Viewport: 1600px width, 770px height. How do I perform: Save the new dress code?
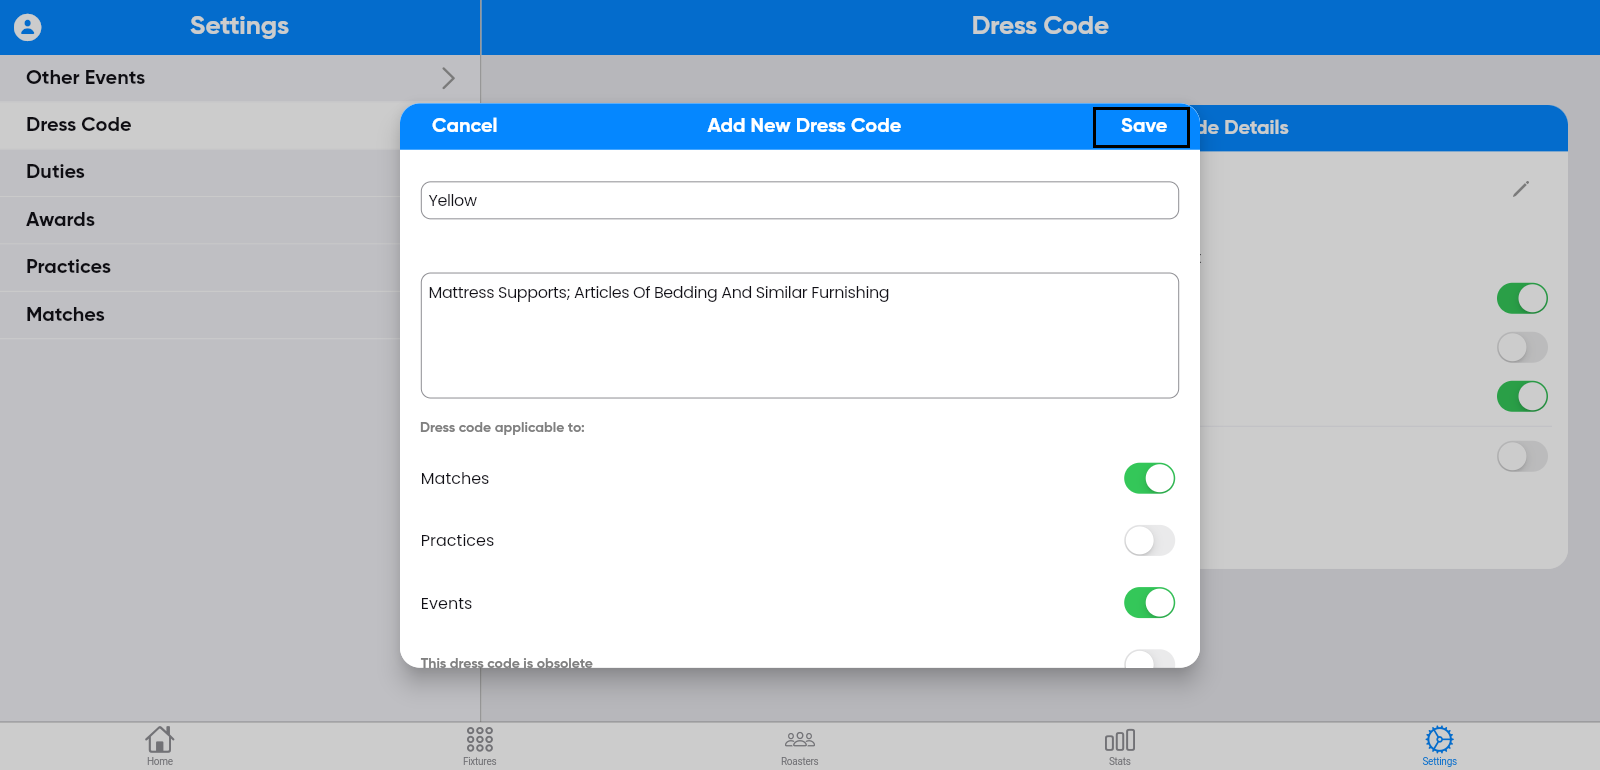point(1142,126)
